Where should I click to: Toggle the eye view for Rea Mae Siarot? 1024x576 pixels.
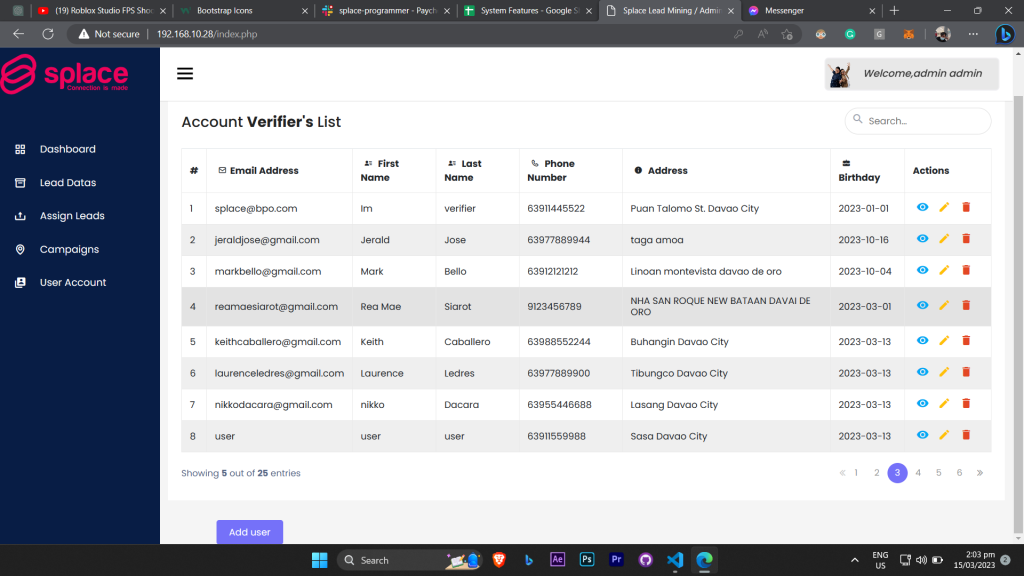[922, 306]
